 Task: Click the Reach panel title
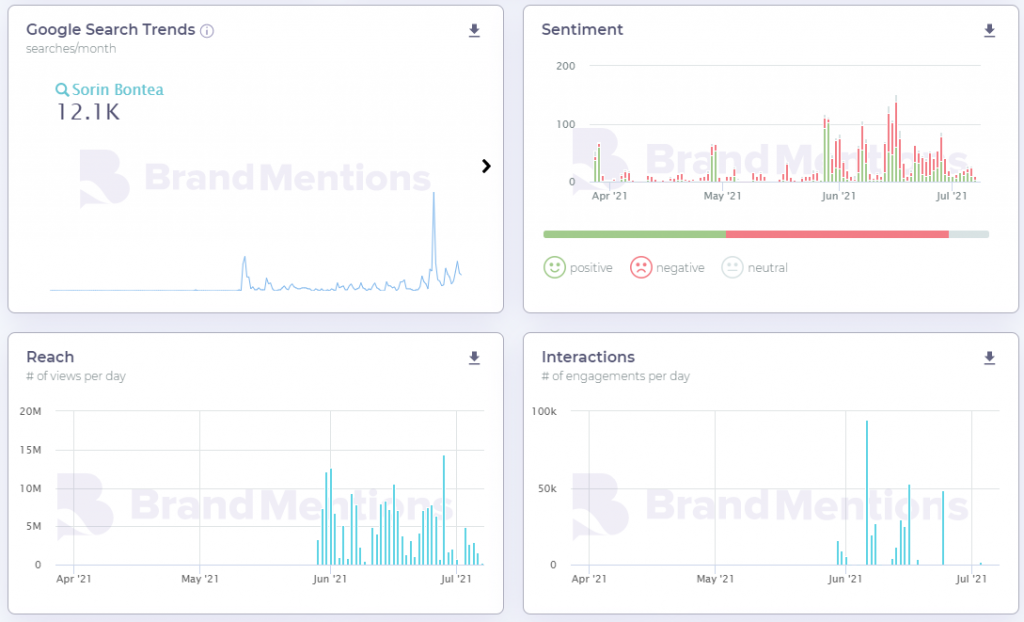50,357
